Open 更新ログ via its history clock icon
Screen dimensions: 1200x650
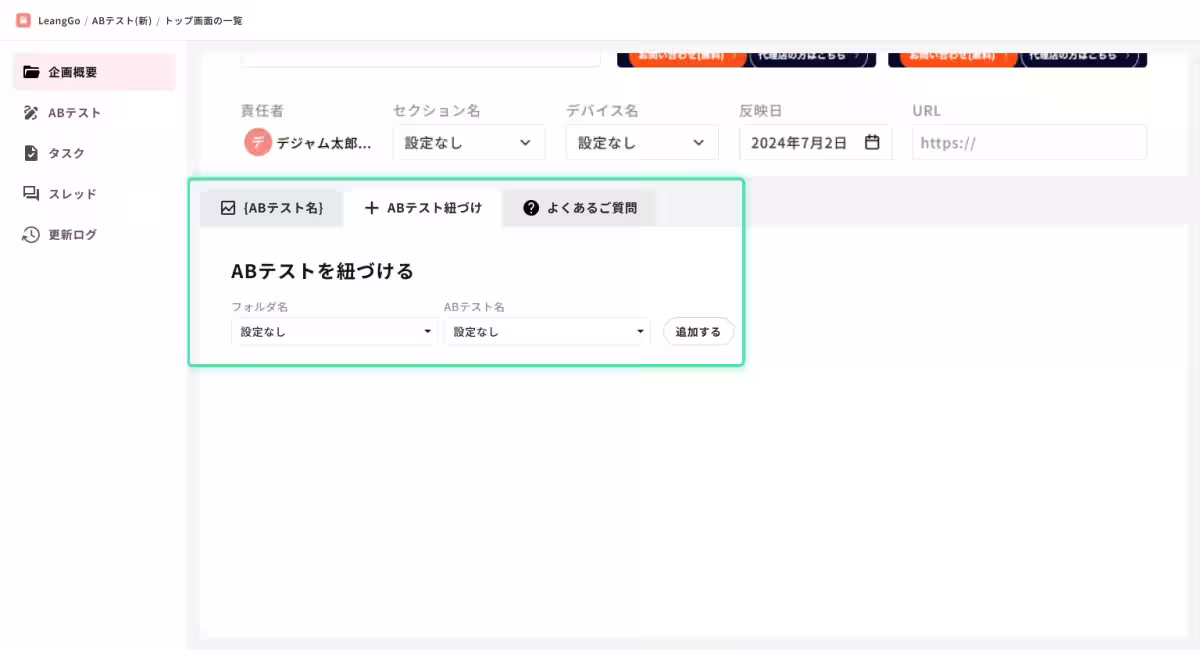point(31,234)
